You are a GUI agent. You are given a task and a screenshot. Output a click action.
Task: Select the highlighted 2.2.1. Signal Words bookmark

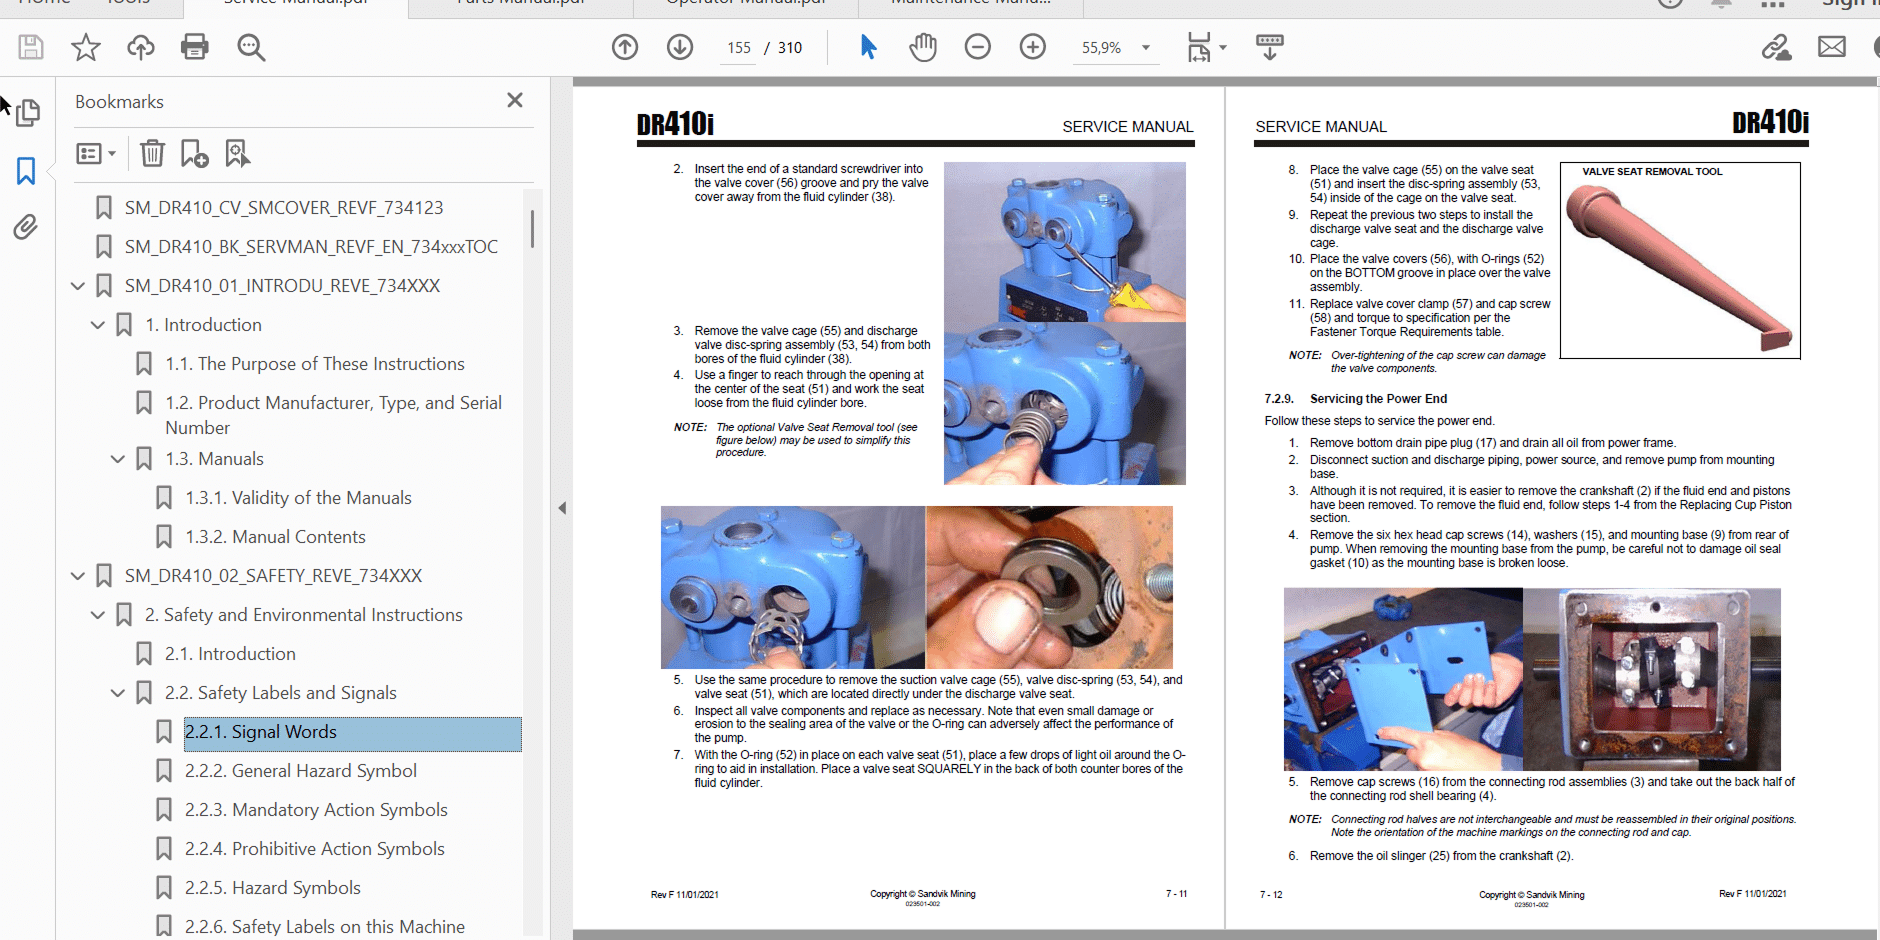click(x=352, y=734)
